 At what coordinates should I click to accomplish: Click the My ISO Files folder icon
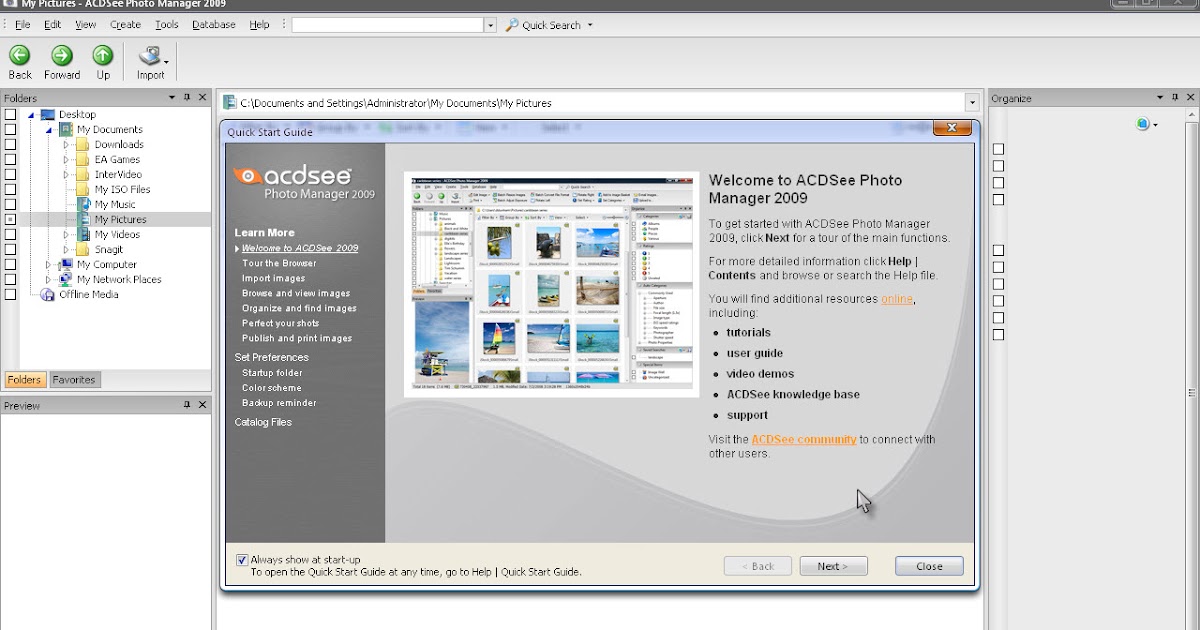[x=84, y=189]
